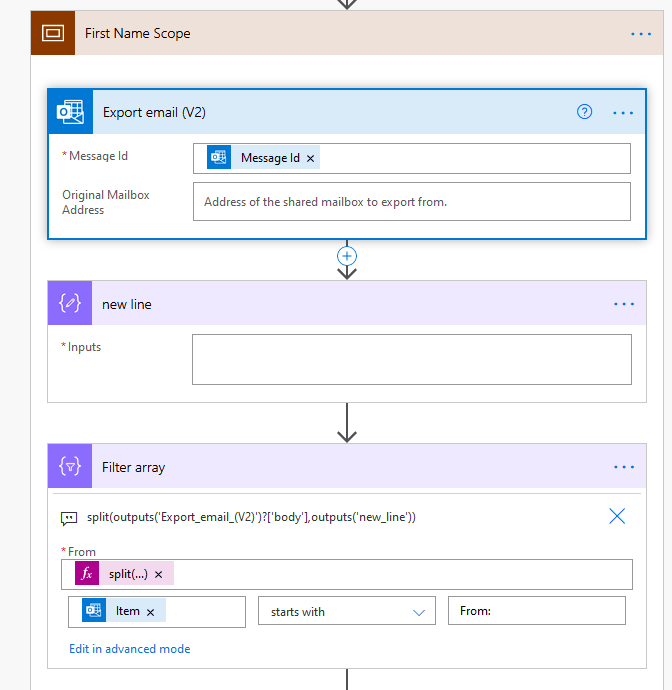Click the First Name Scope icon
Viewport: 672px width, 690px height.
coord(53,33)
